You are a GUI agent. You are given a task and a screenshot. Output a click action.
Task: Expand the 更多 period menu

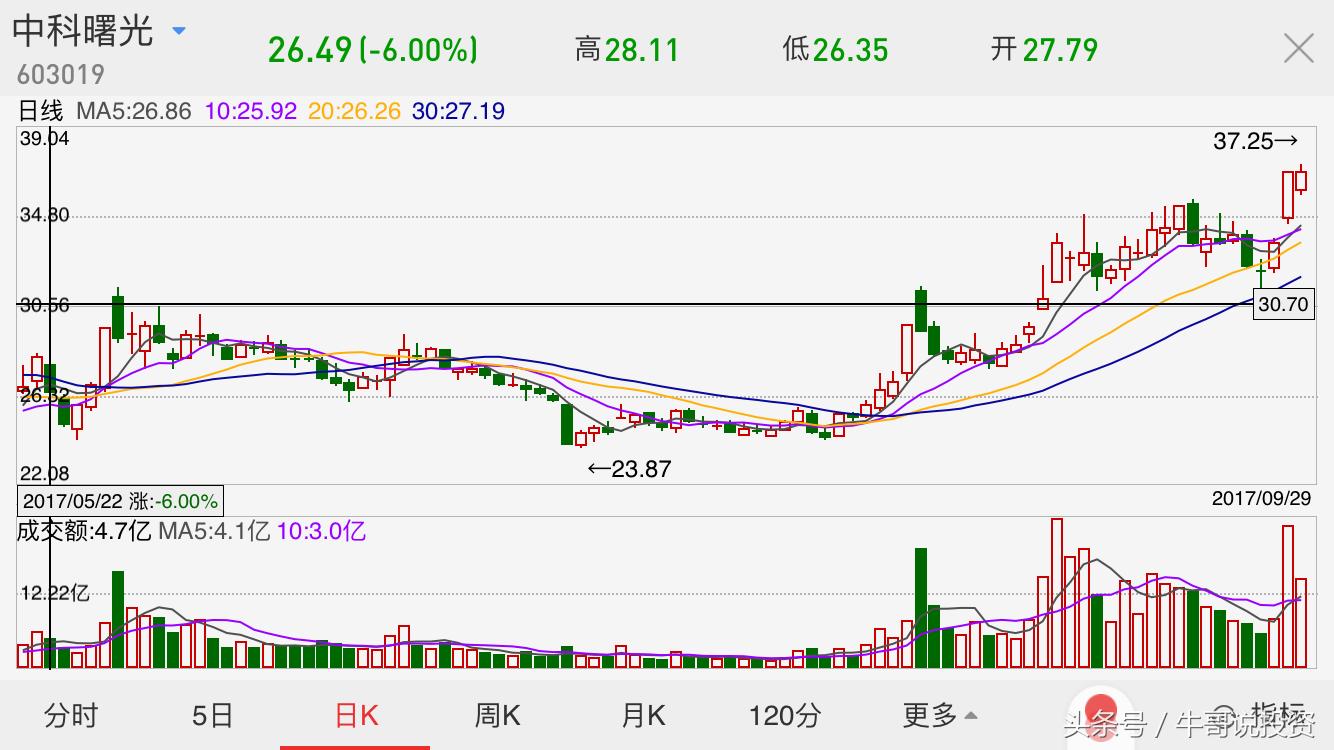coord(939,715)
